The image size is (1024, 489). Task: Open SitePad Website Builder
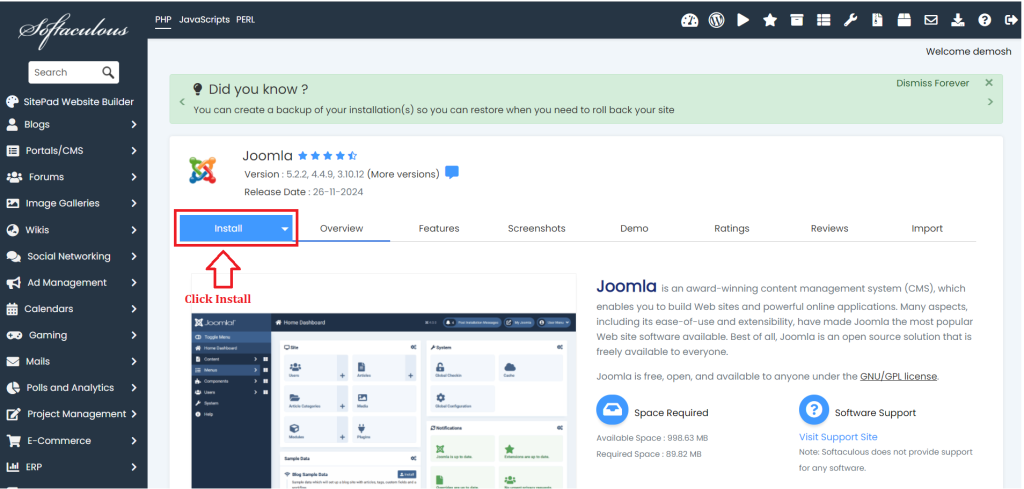point(70,102)
